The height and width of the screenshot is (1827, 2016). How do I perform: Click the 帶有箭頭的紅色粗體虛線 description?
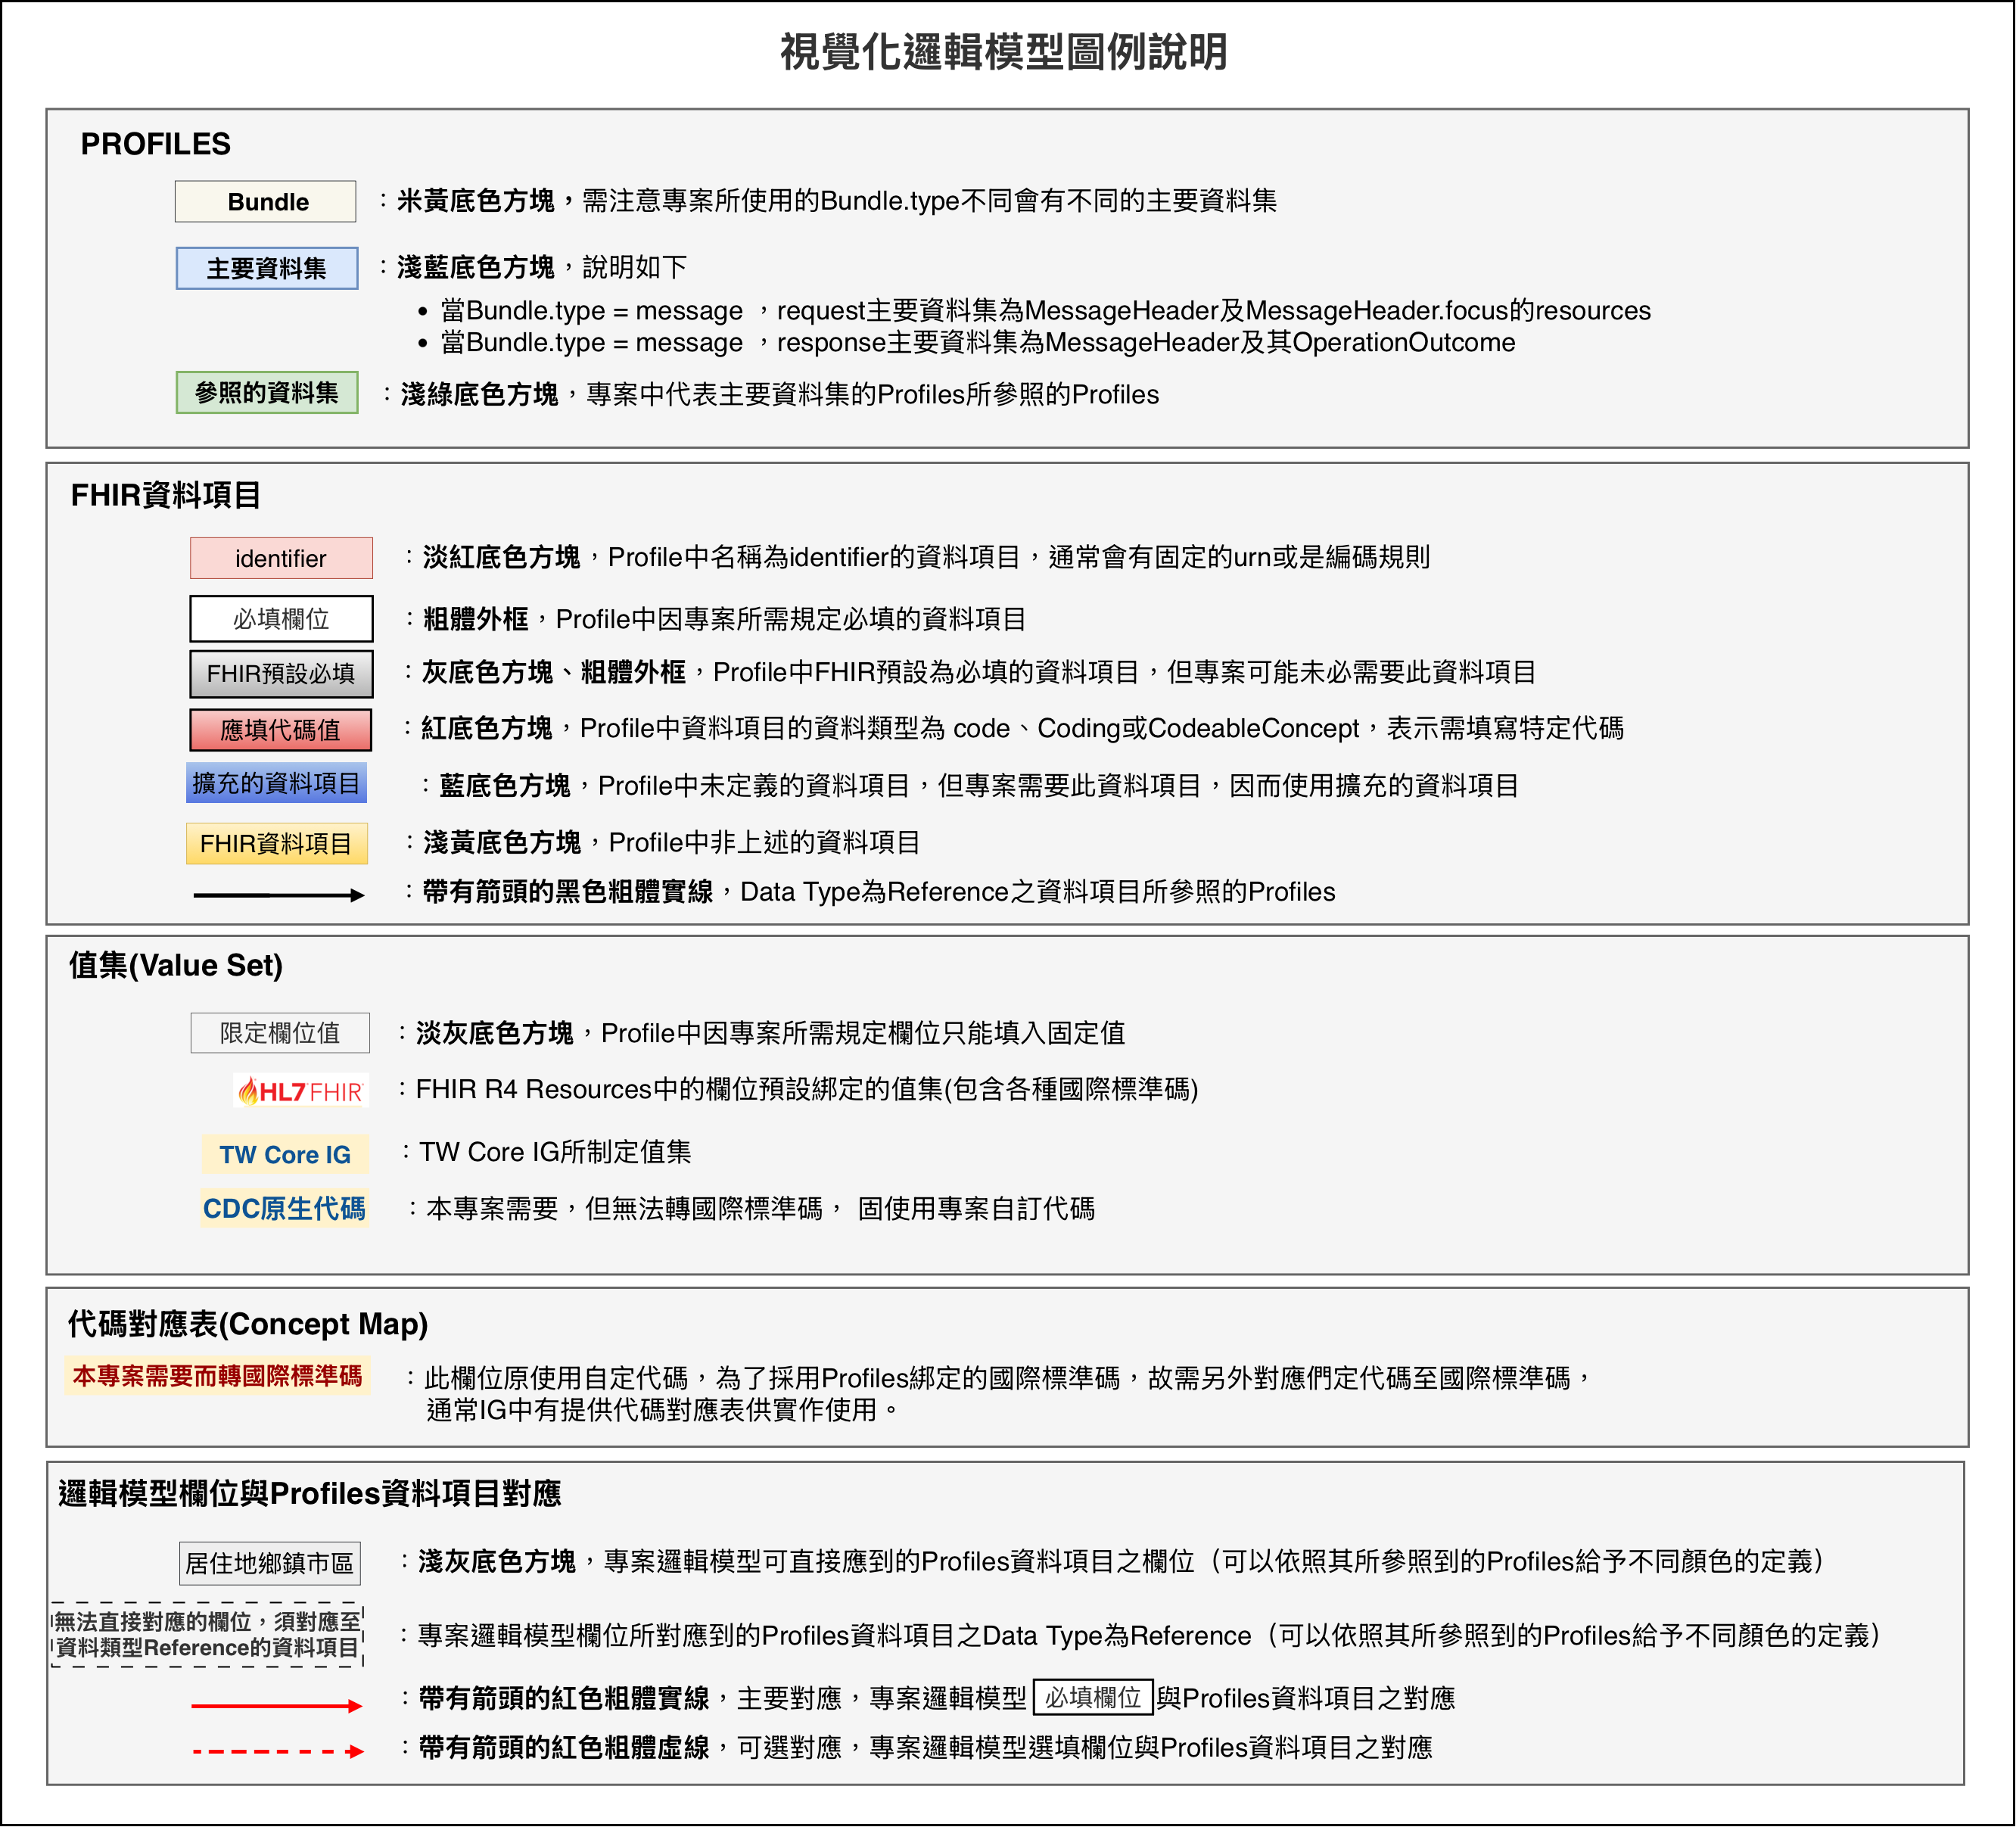[916, 1747]
